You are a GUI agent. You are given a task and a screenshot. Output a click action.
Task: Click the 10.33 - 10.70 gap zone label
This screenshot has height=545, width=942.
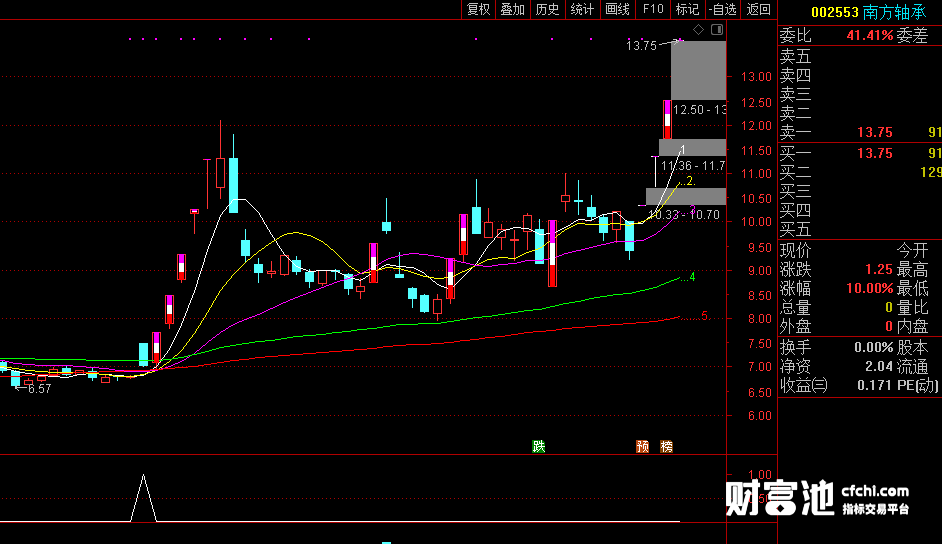(x=684, y=215)
